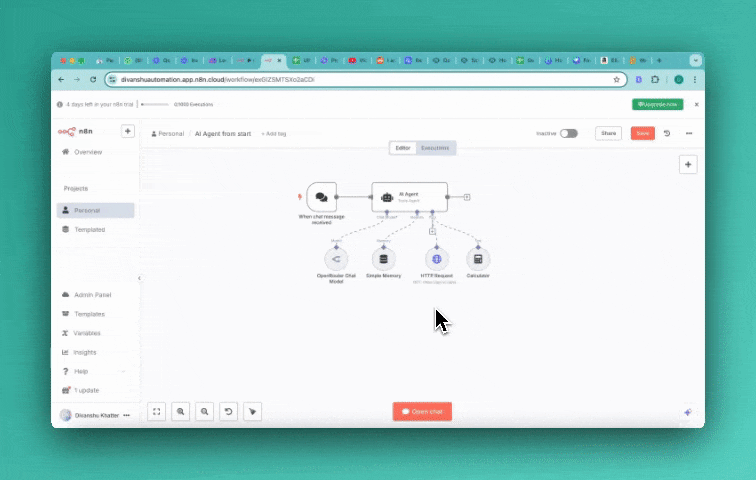Click the n8n logo in the sidebar
Image resolution: width=756 pixels, height=480 pixels.
(x=75, y=131)
